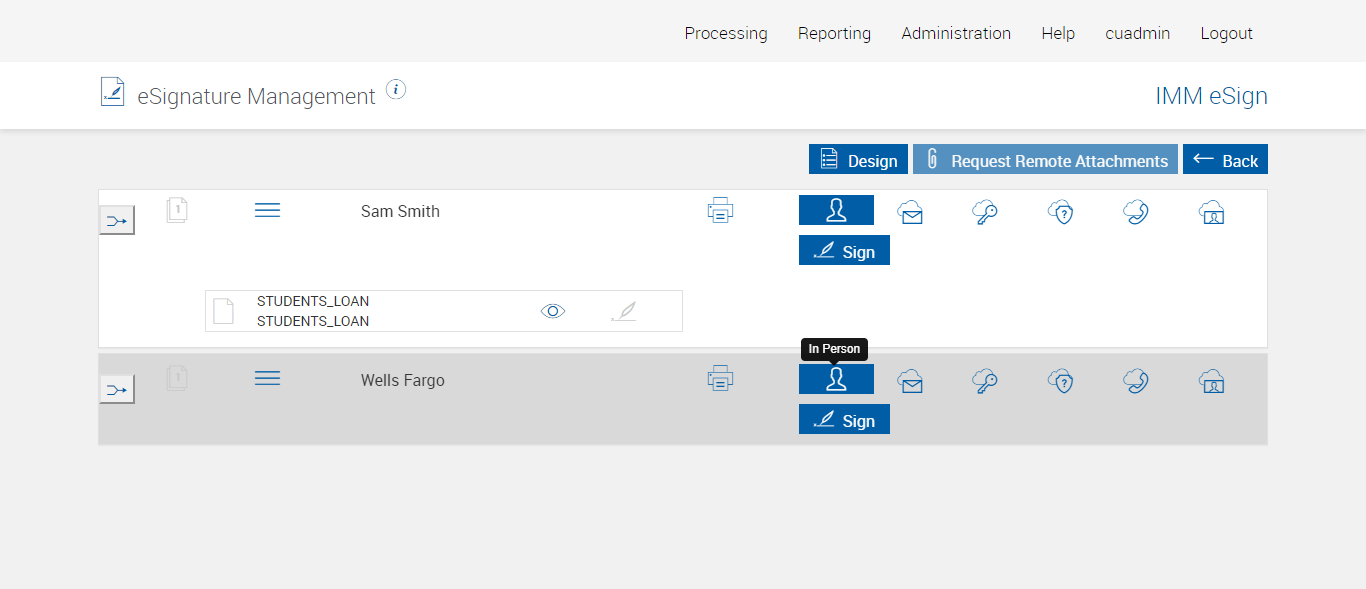The image size is (1366, 589).
Task: Click the arrow toggle beside Wells Fargo
Action: coord(117,389)
